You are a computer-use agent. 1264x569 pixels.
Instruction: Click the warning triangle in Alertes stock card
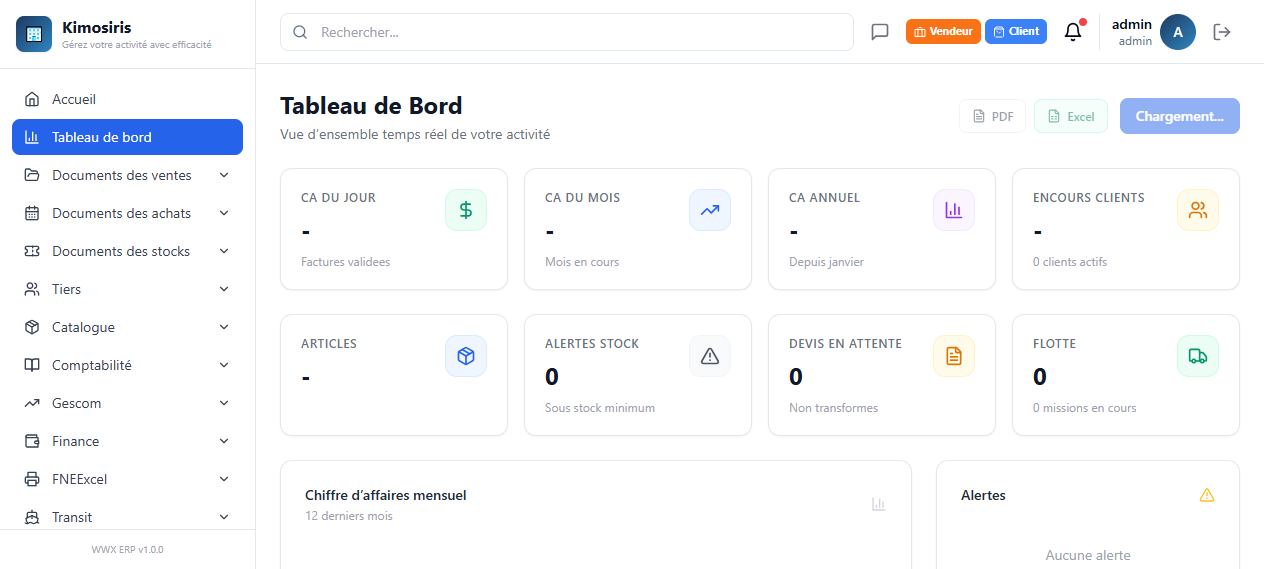point(710,356)
